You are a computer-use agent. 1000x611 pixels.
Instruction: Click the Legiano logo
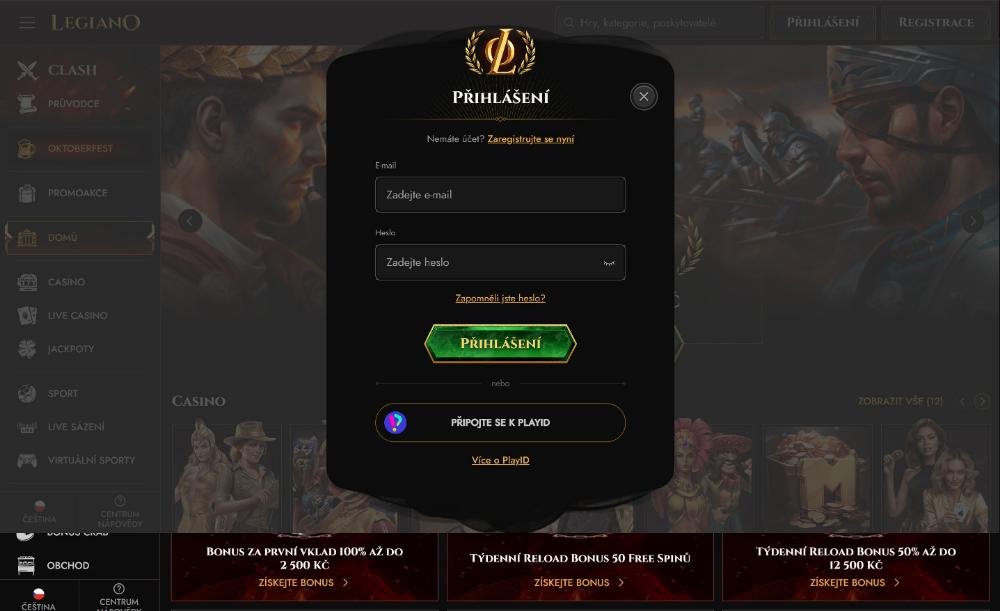click(96, 23)
